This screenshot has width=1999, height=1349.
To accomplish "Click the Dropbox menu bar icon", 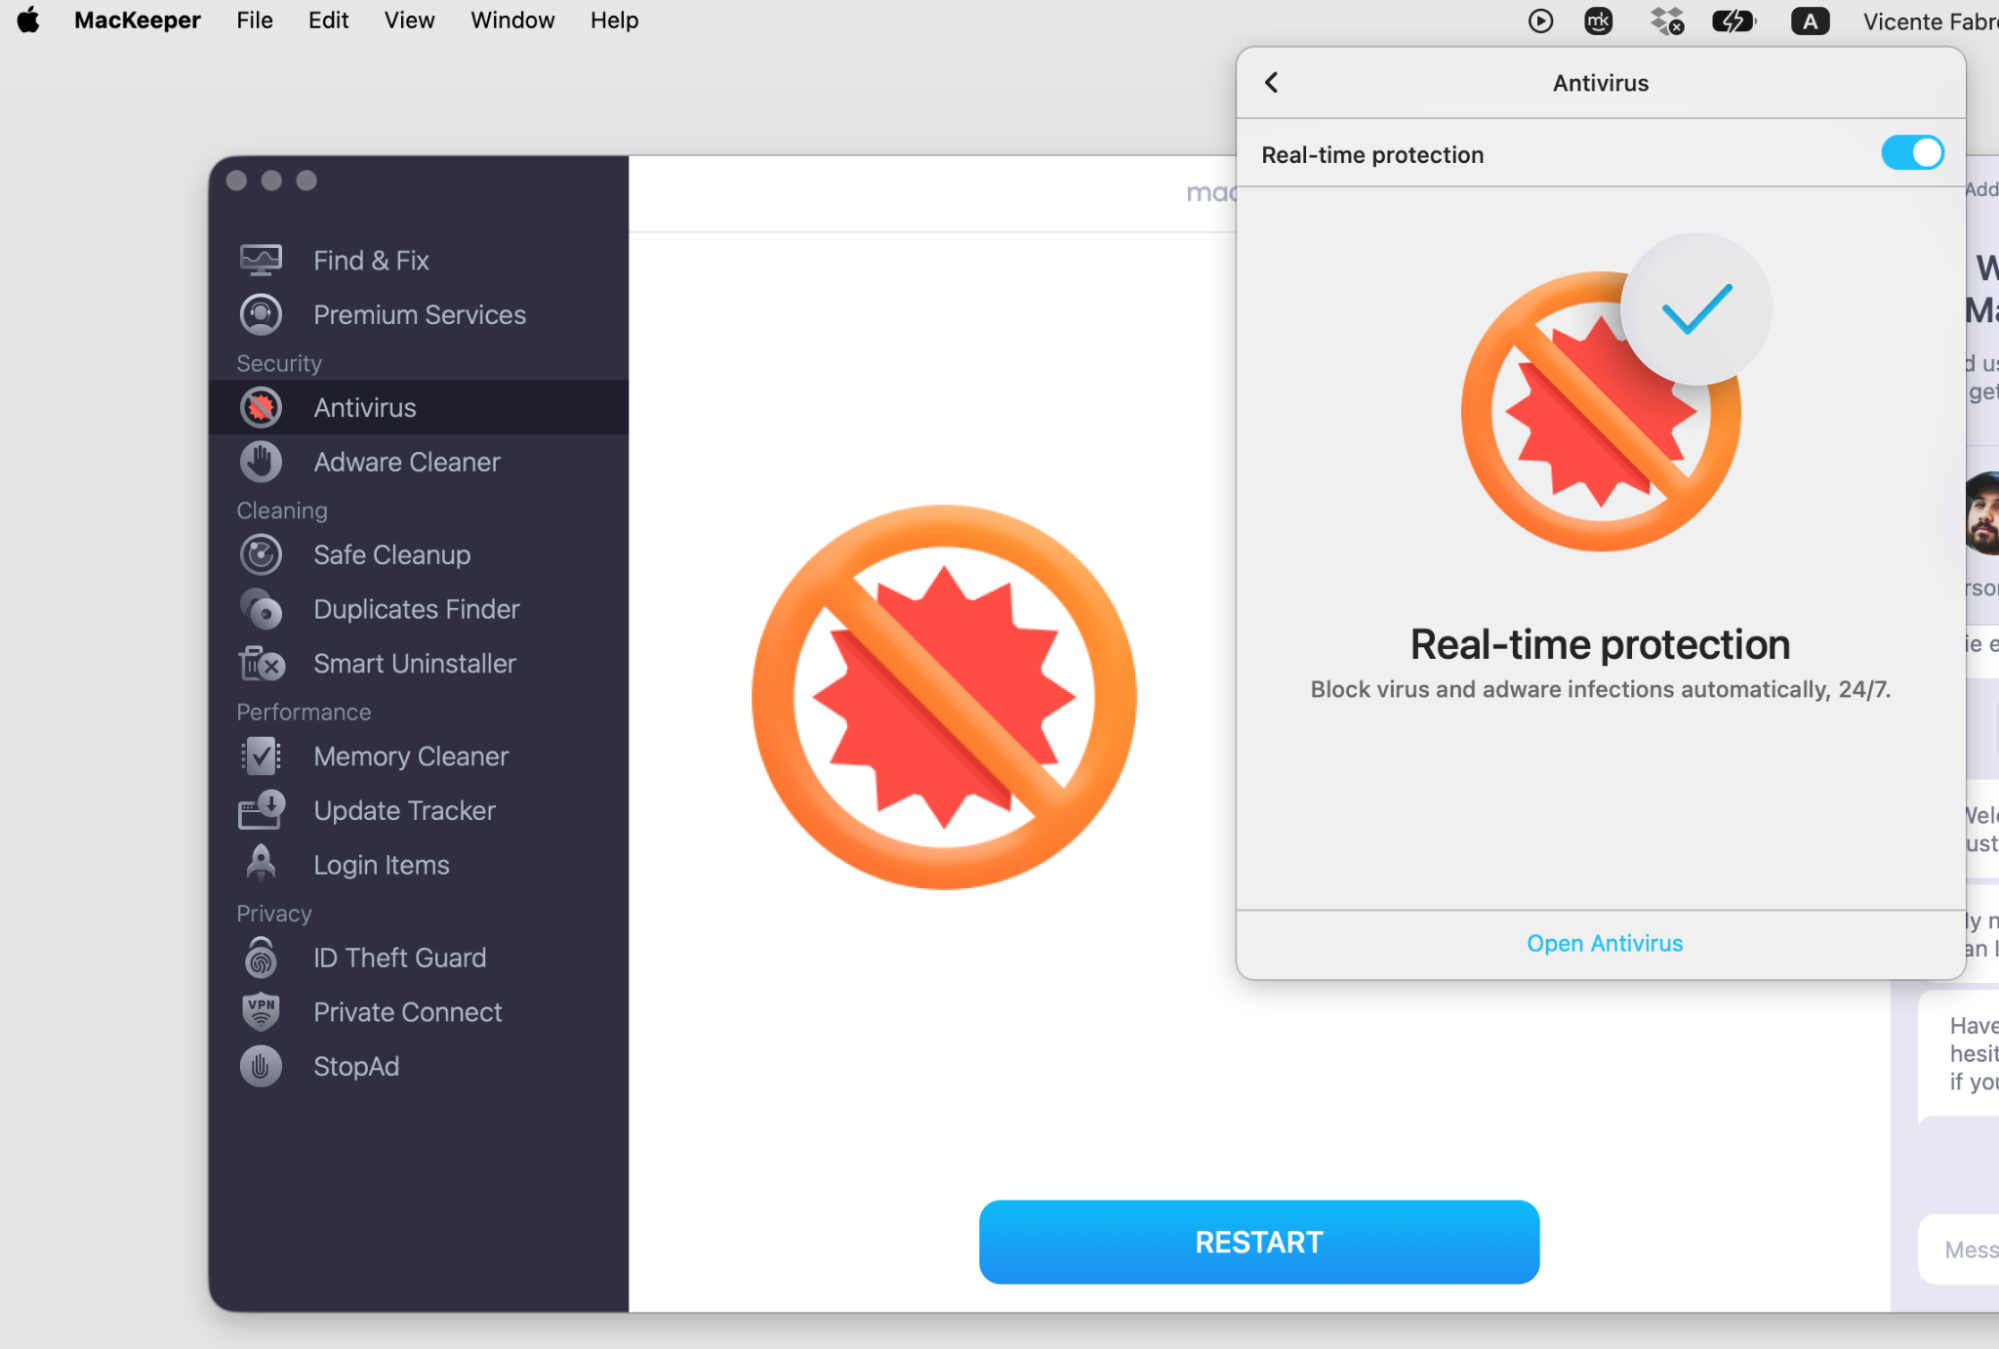I will click(1667, 21).
